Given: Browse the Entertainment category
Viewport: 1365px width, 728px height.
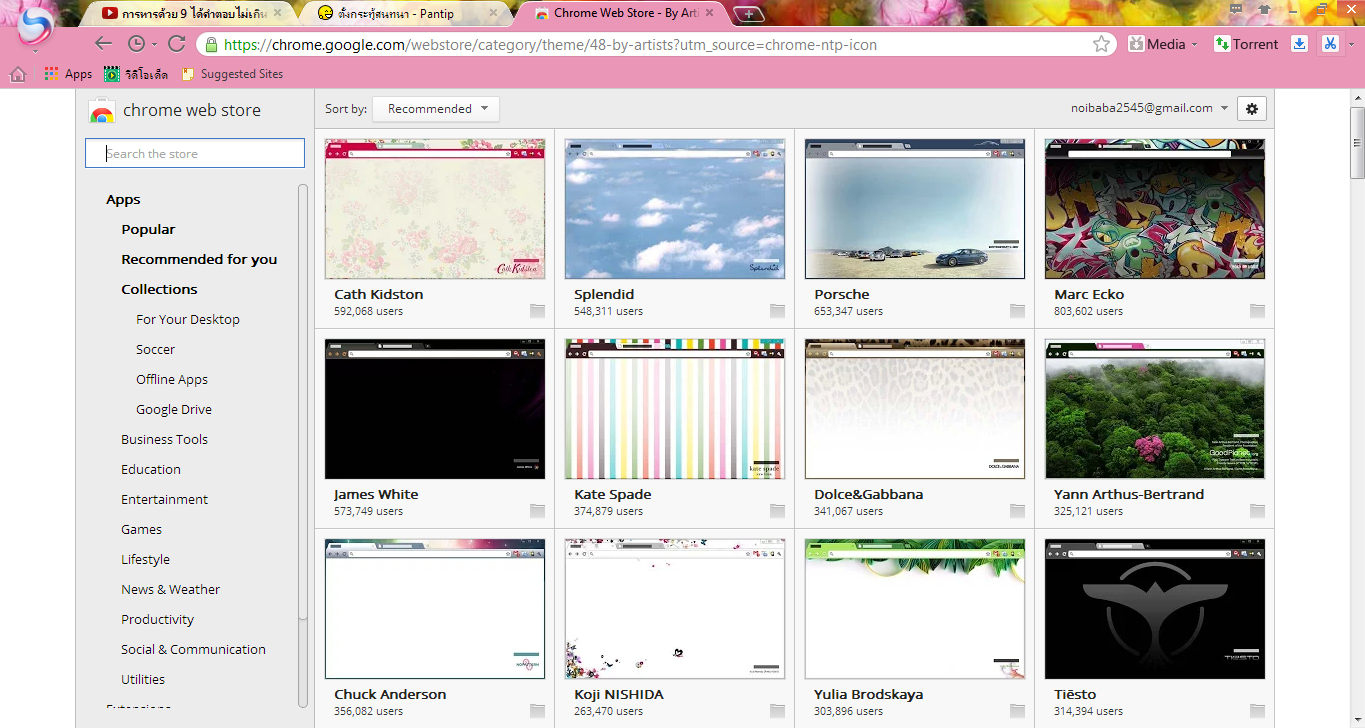Looking at the screenshot, I should [x=164, y=500].
